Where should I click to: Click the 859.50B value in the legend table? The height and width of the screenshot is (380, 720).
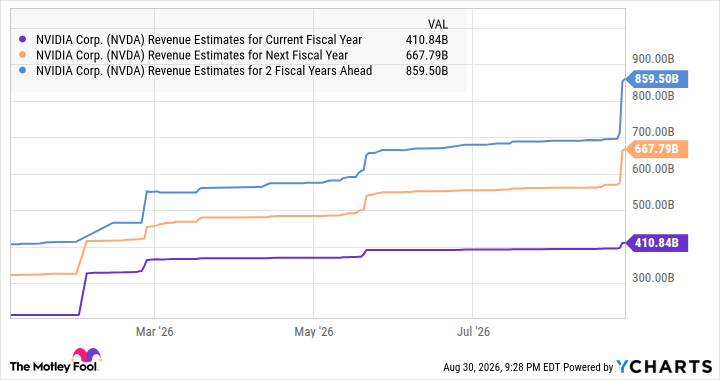tap(427, 71)
